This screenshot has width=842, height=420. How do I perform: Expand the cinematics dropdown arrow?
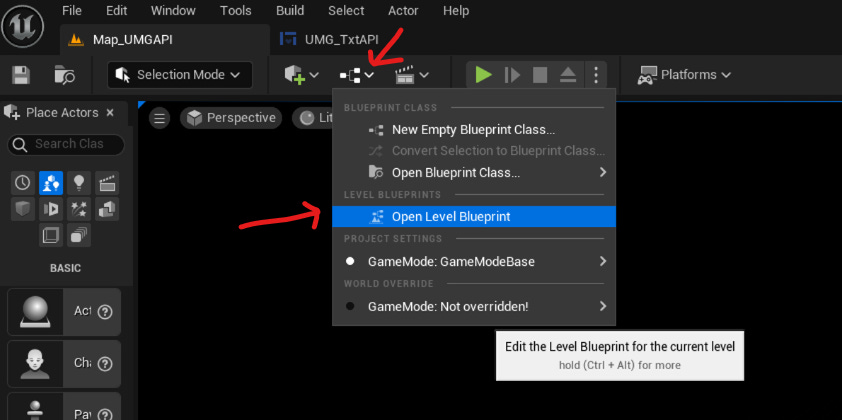(x=424, y=75)
